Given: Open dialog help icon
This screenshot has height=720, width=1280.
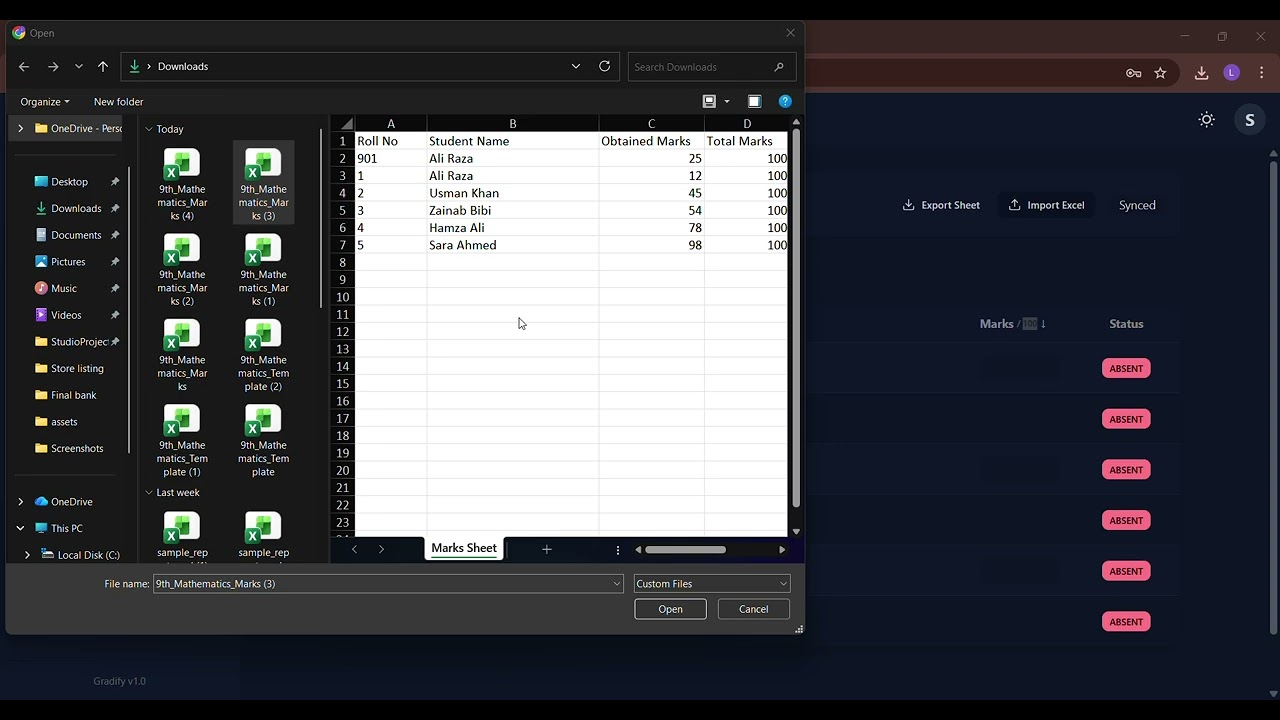Looking at the screenshot, I should [x=785, y=101].
